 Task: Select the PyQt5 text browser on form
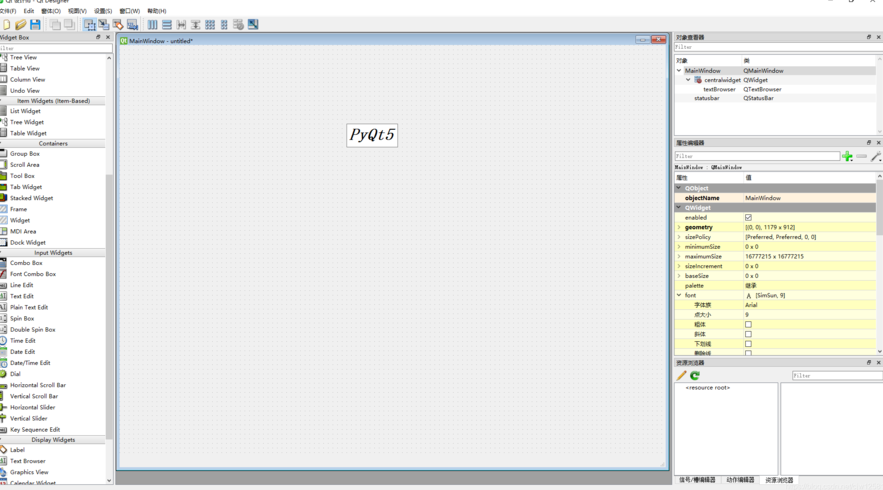[372, 135]
